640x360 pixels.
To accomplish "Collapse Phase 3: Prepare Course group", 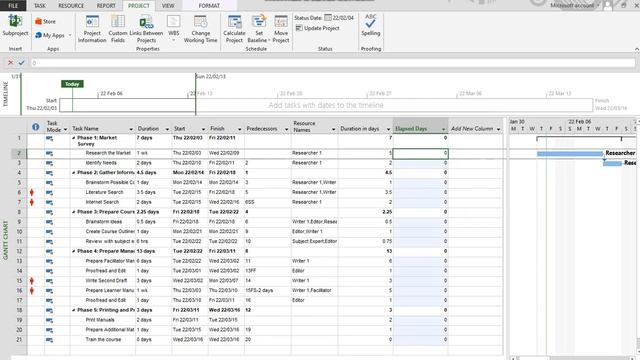I will (x=74, y=212).
